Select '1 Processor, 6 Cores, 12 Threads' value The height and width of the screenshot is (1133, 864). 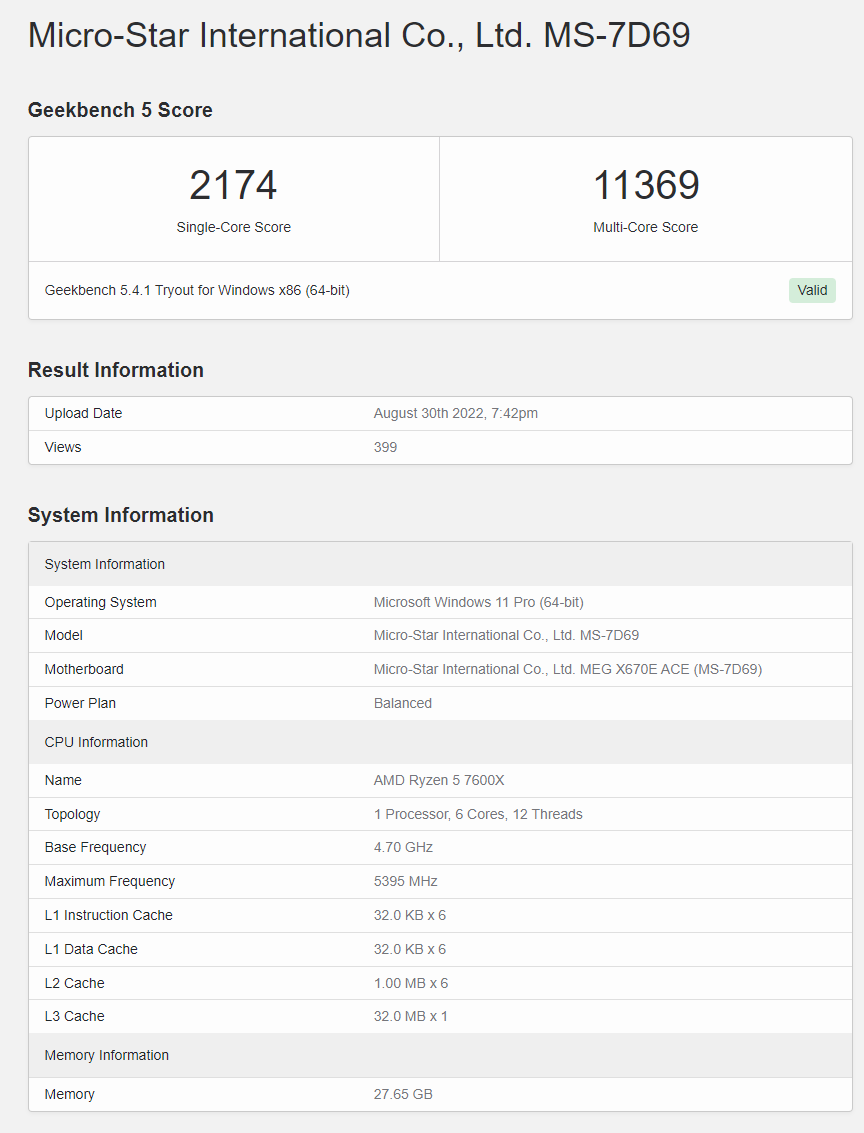pos(478,814)
